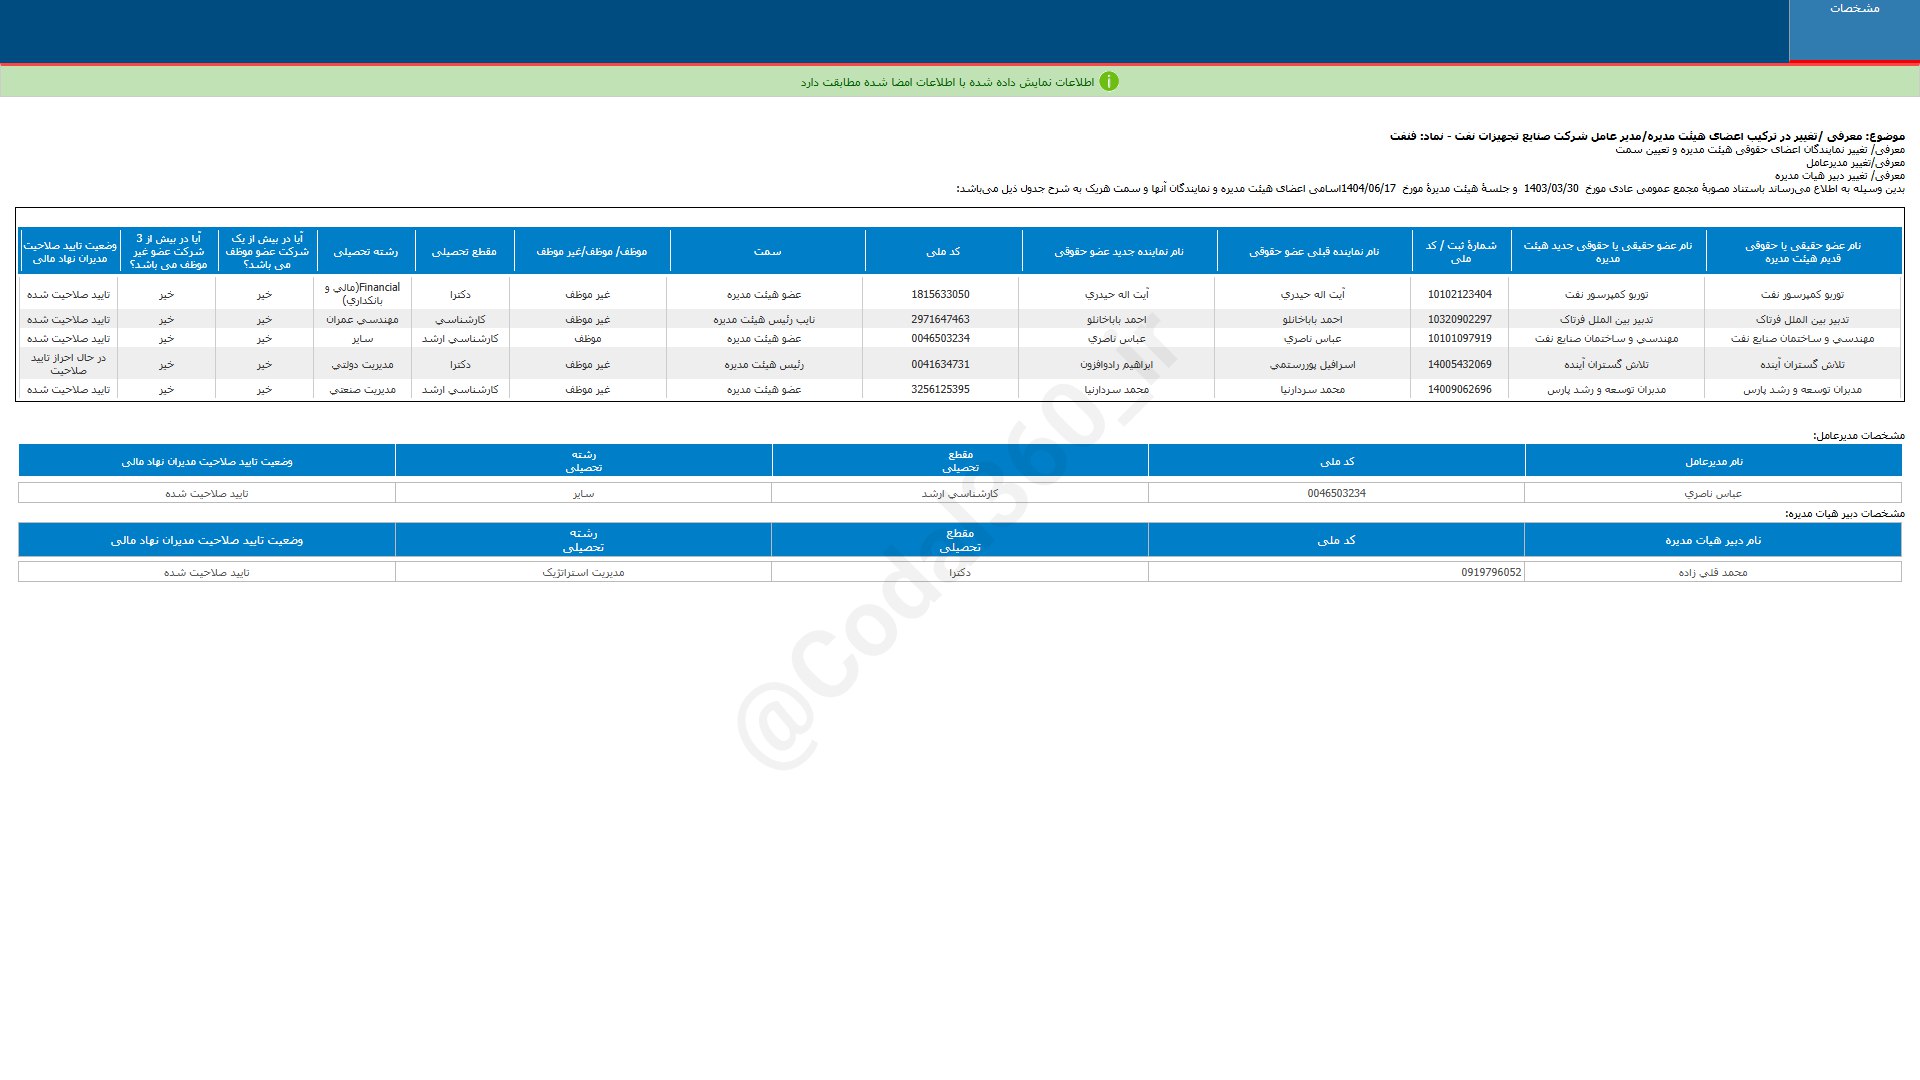Click the نام دبیر هیات مدیره header
The width and height of the screenshot is (1920, 1080).
1713,541
